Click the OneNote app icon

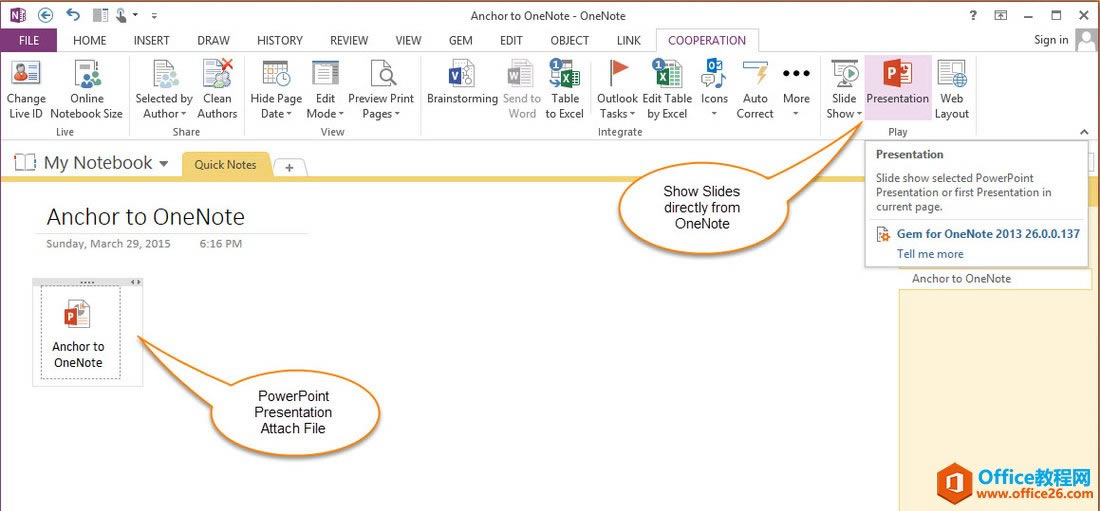click(x=18, y=15)
